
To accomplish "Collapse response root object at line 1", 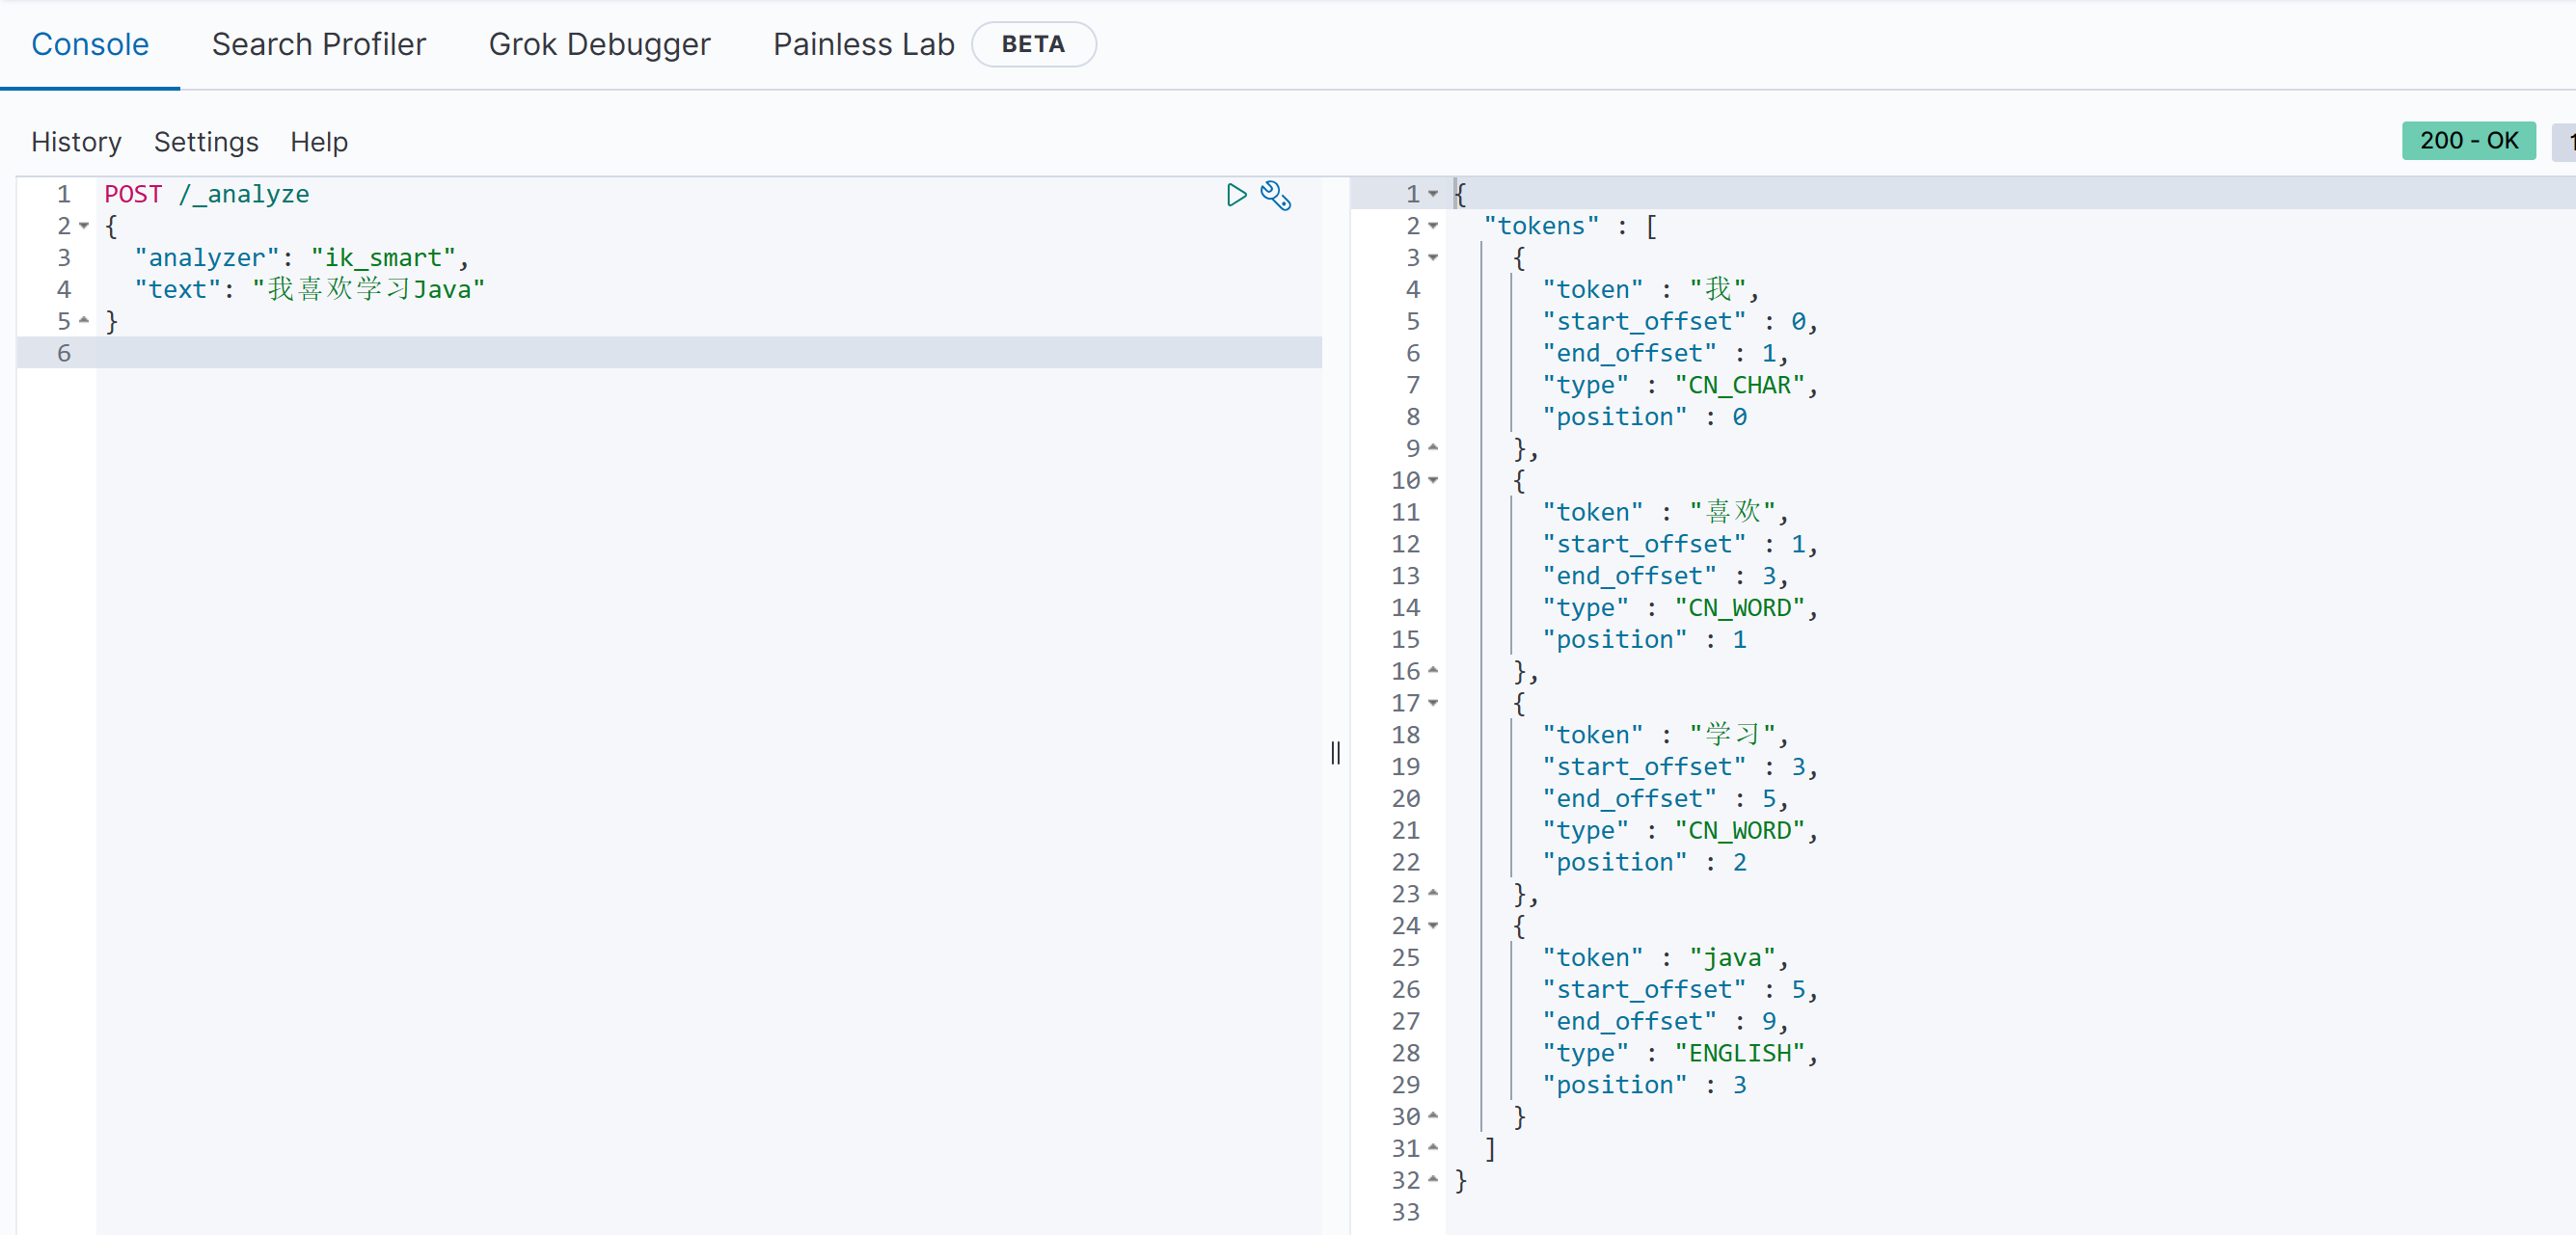I will click(1433, 194).
